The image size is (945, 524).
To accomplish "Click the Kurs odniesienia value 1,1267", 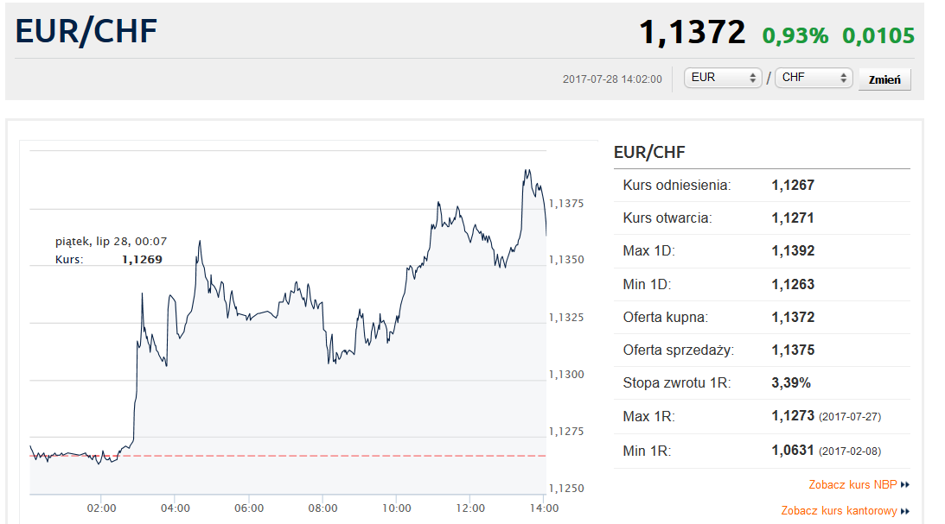I will pos(793,185).
